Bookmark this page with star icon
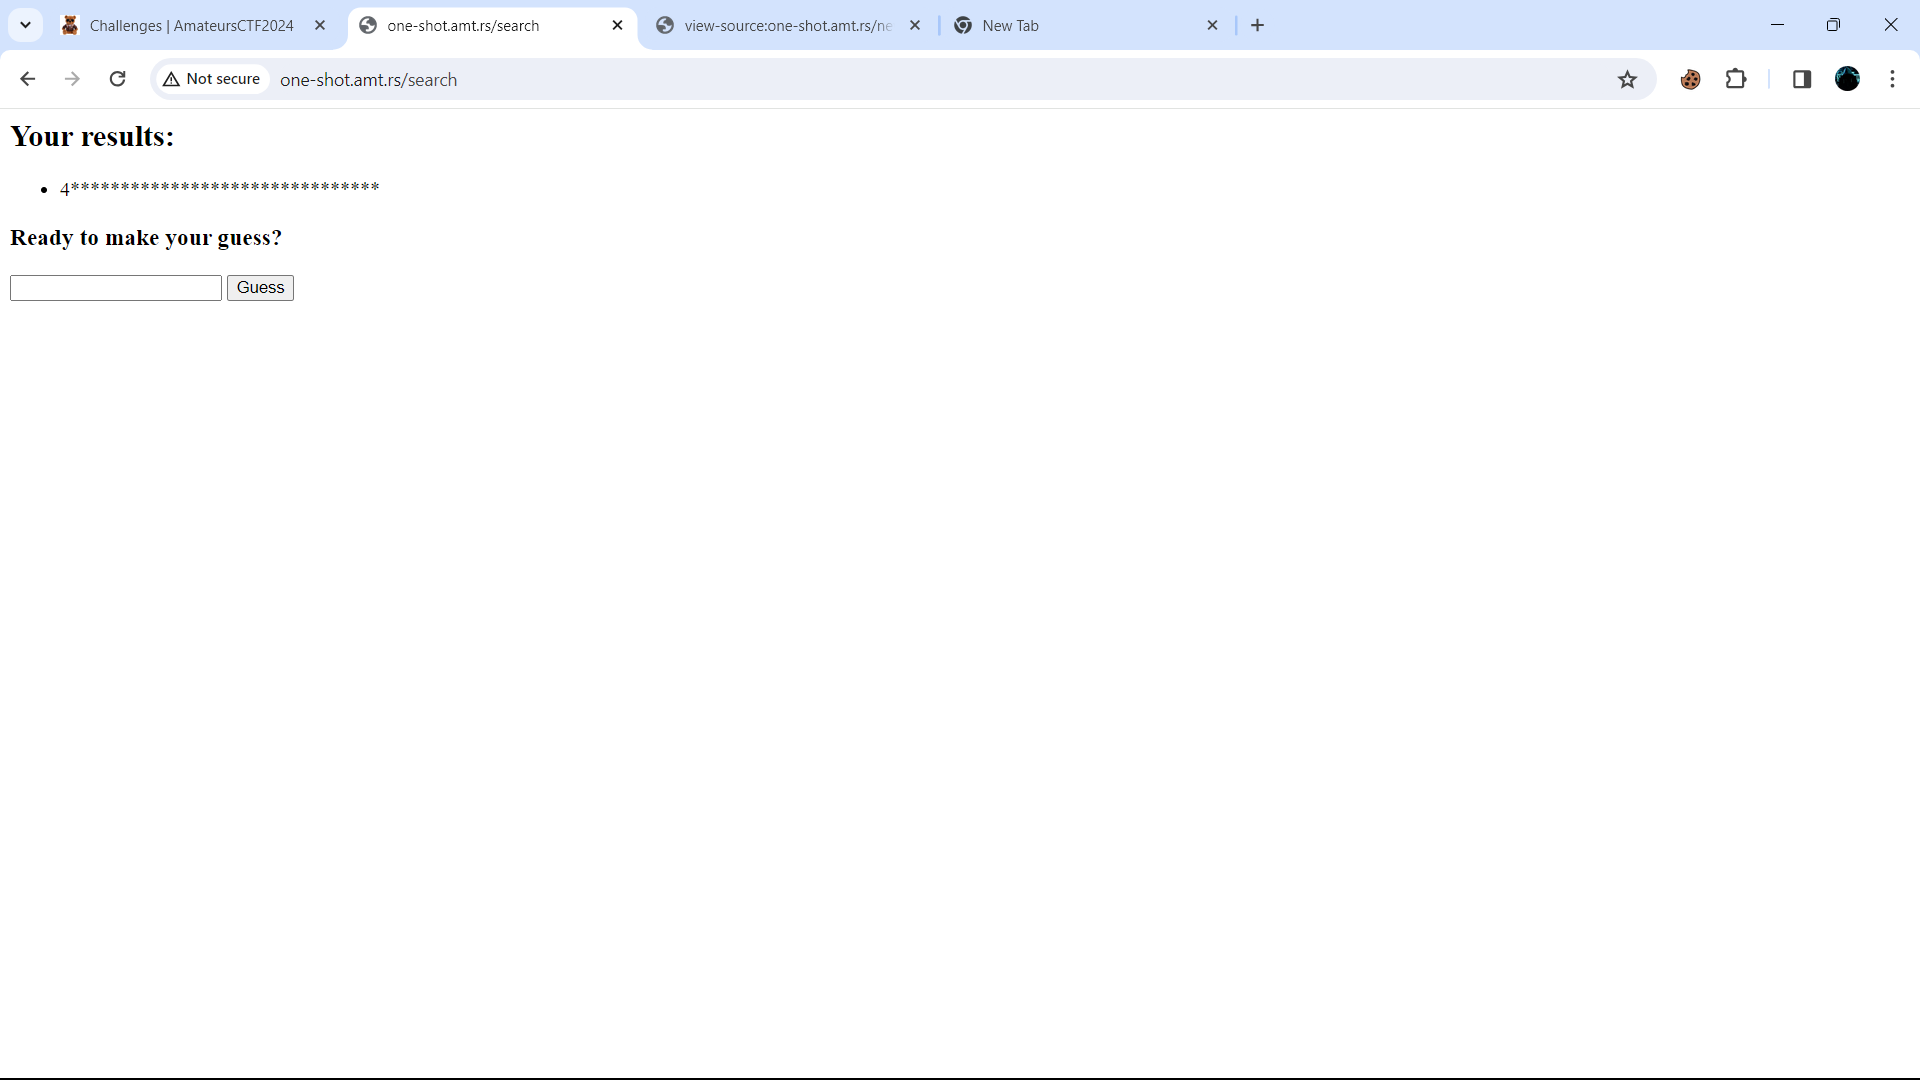Screen dimensions: 1920x1080 click(x=1627, y=79)
